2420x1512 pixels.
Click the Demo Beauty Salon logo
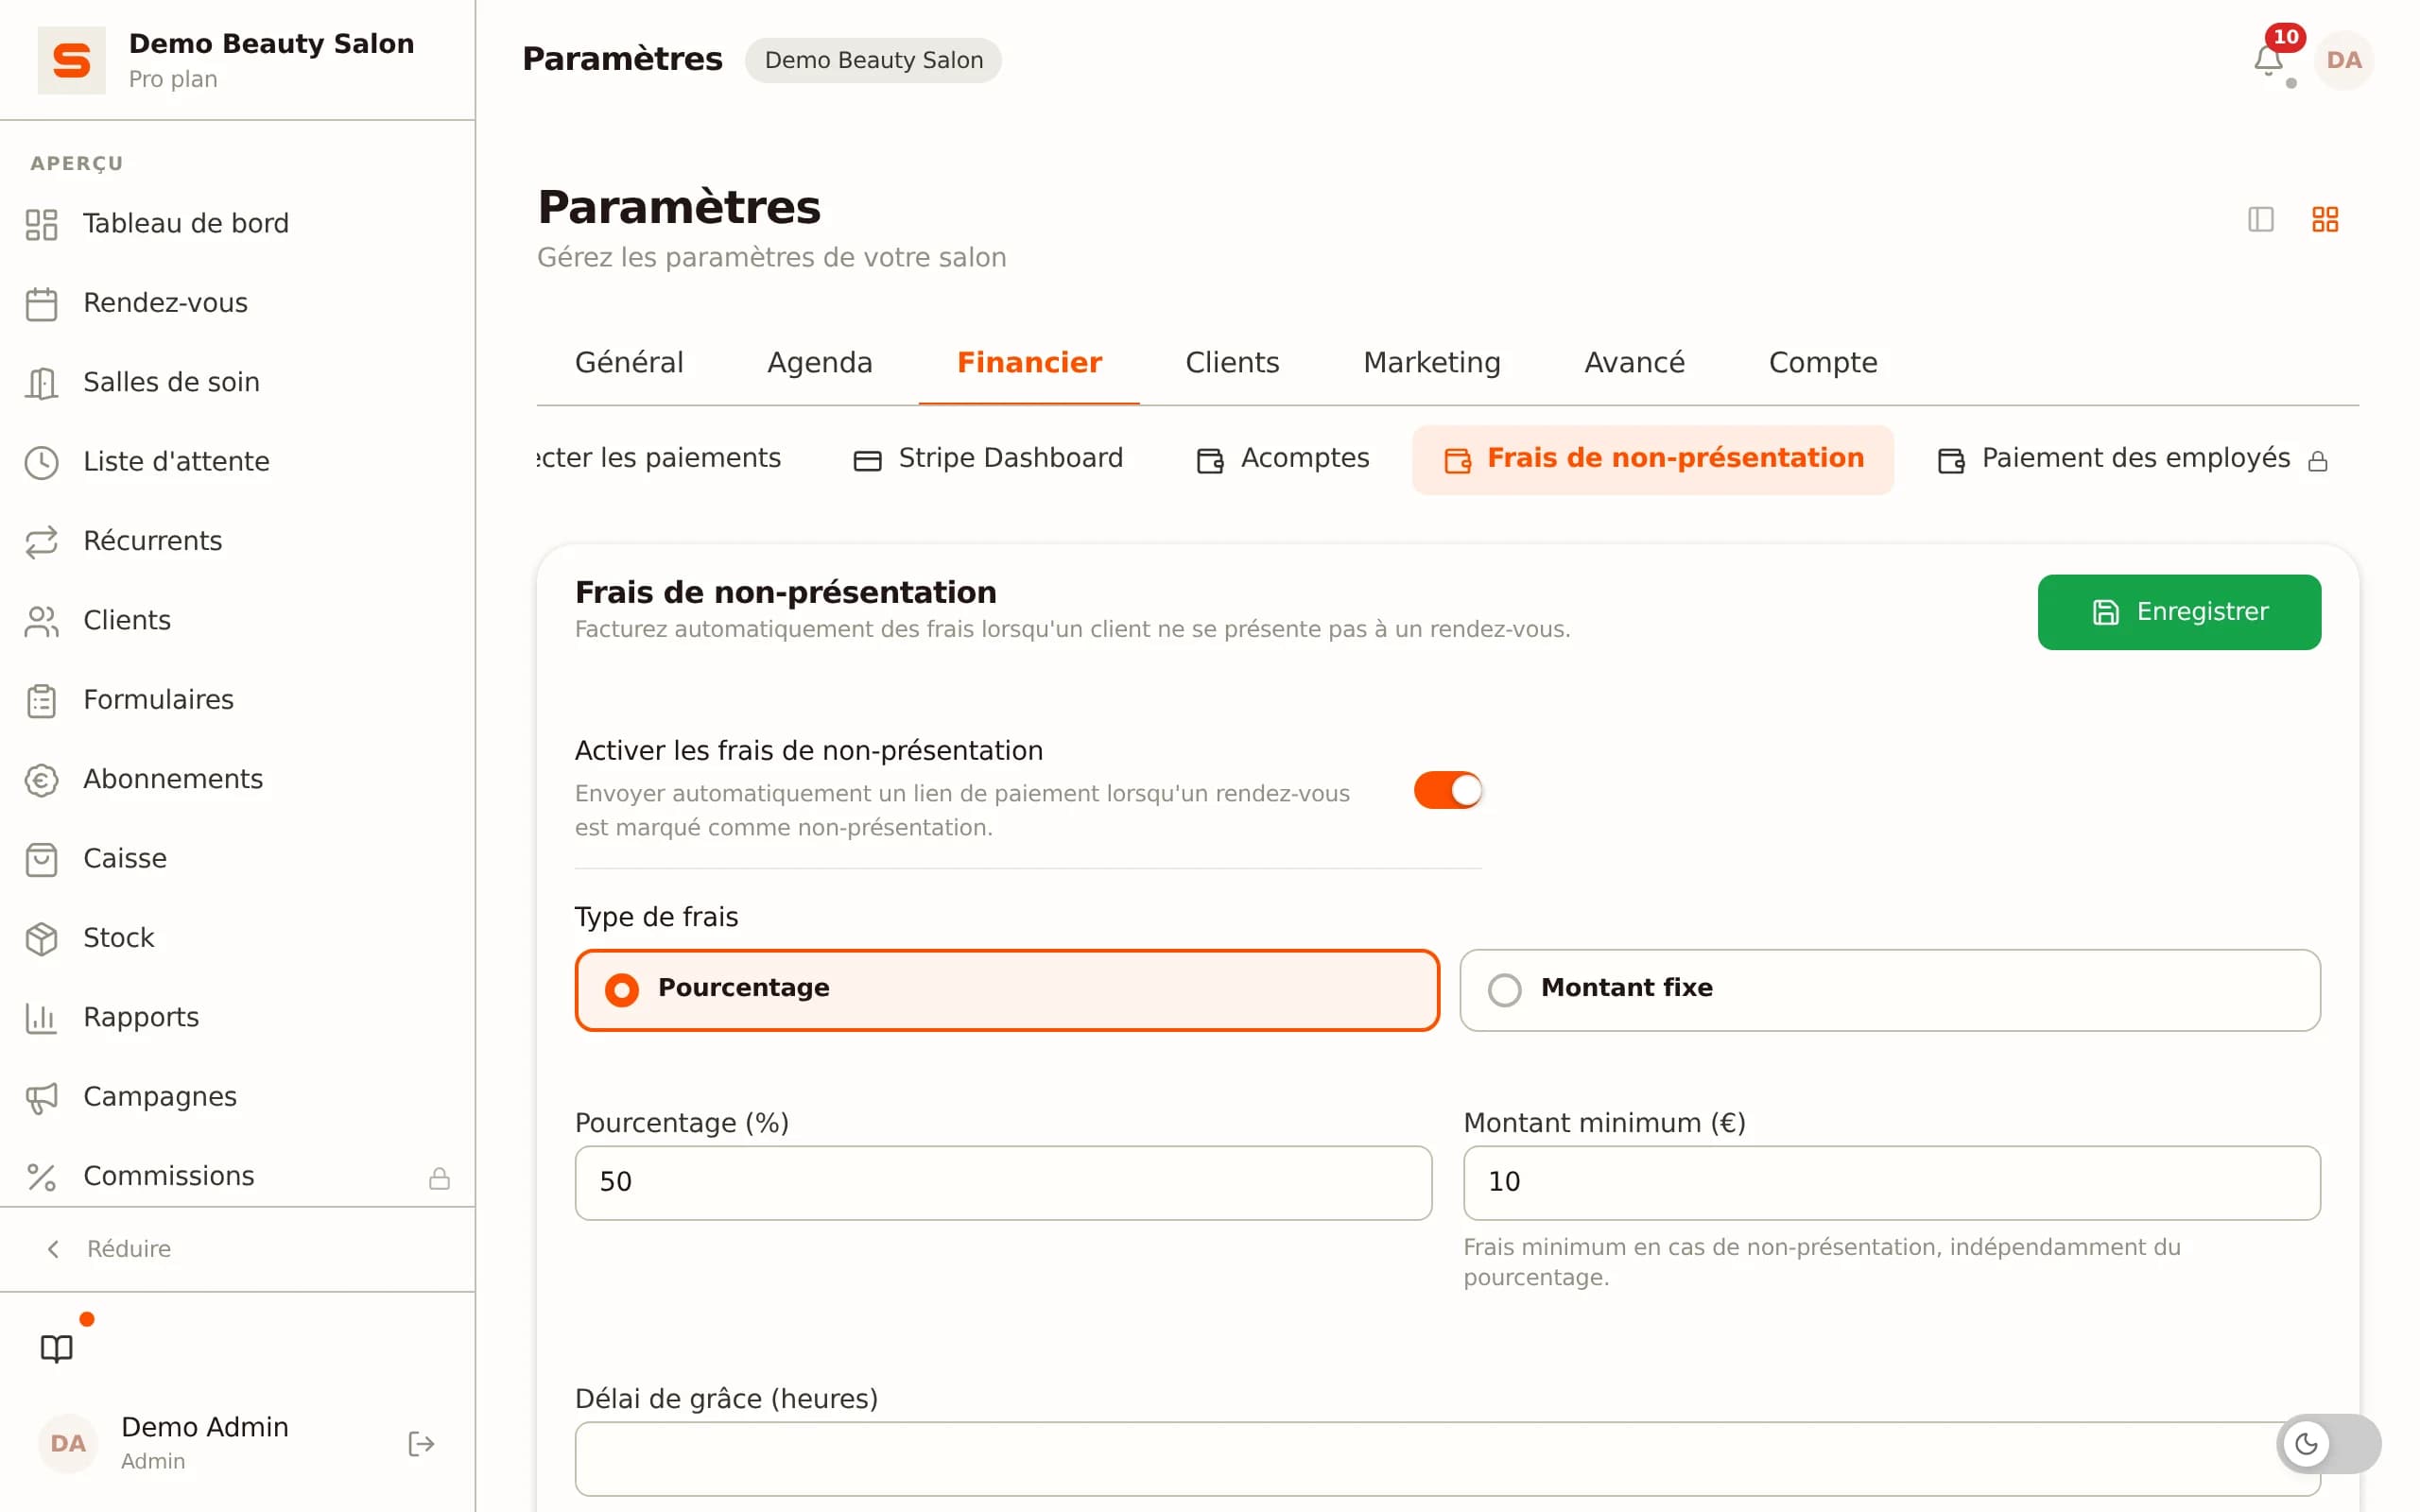pos(71,60)
